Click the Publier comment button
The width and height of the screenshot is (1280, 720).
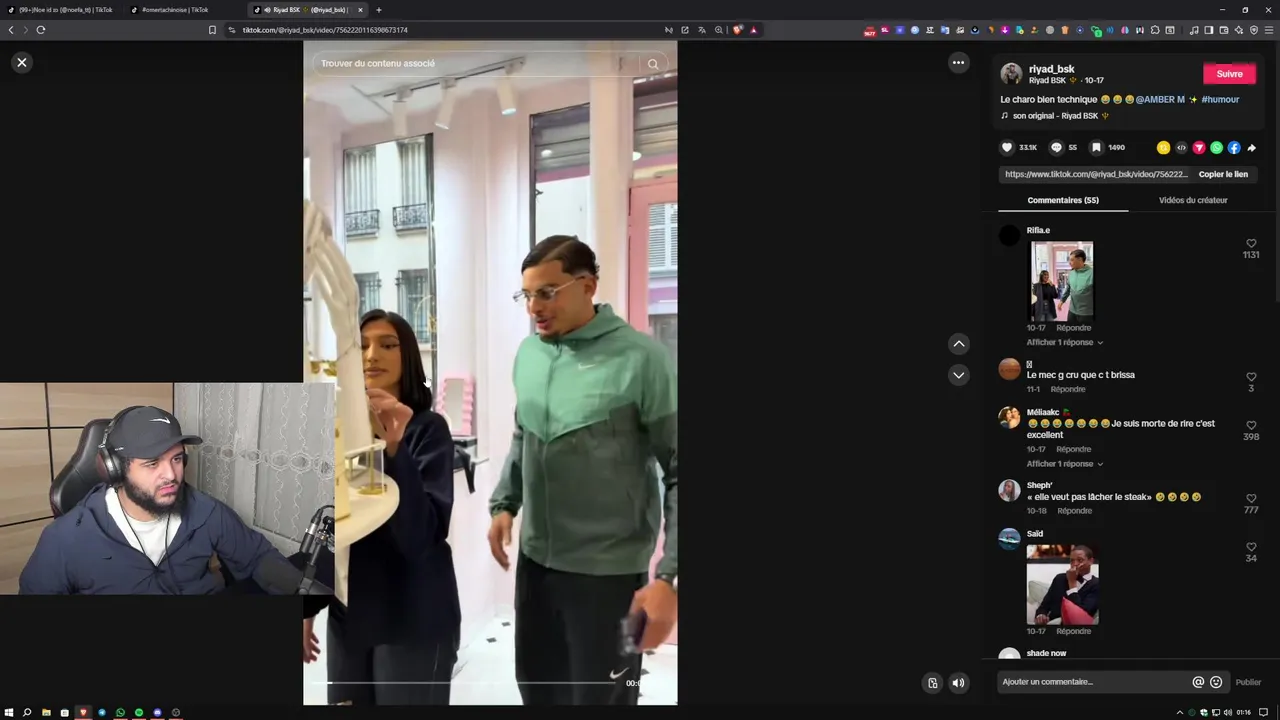click(1248, 682)
